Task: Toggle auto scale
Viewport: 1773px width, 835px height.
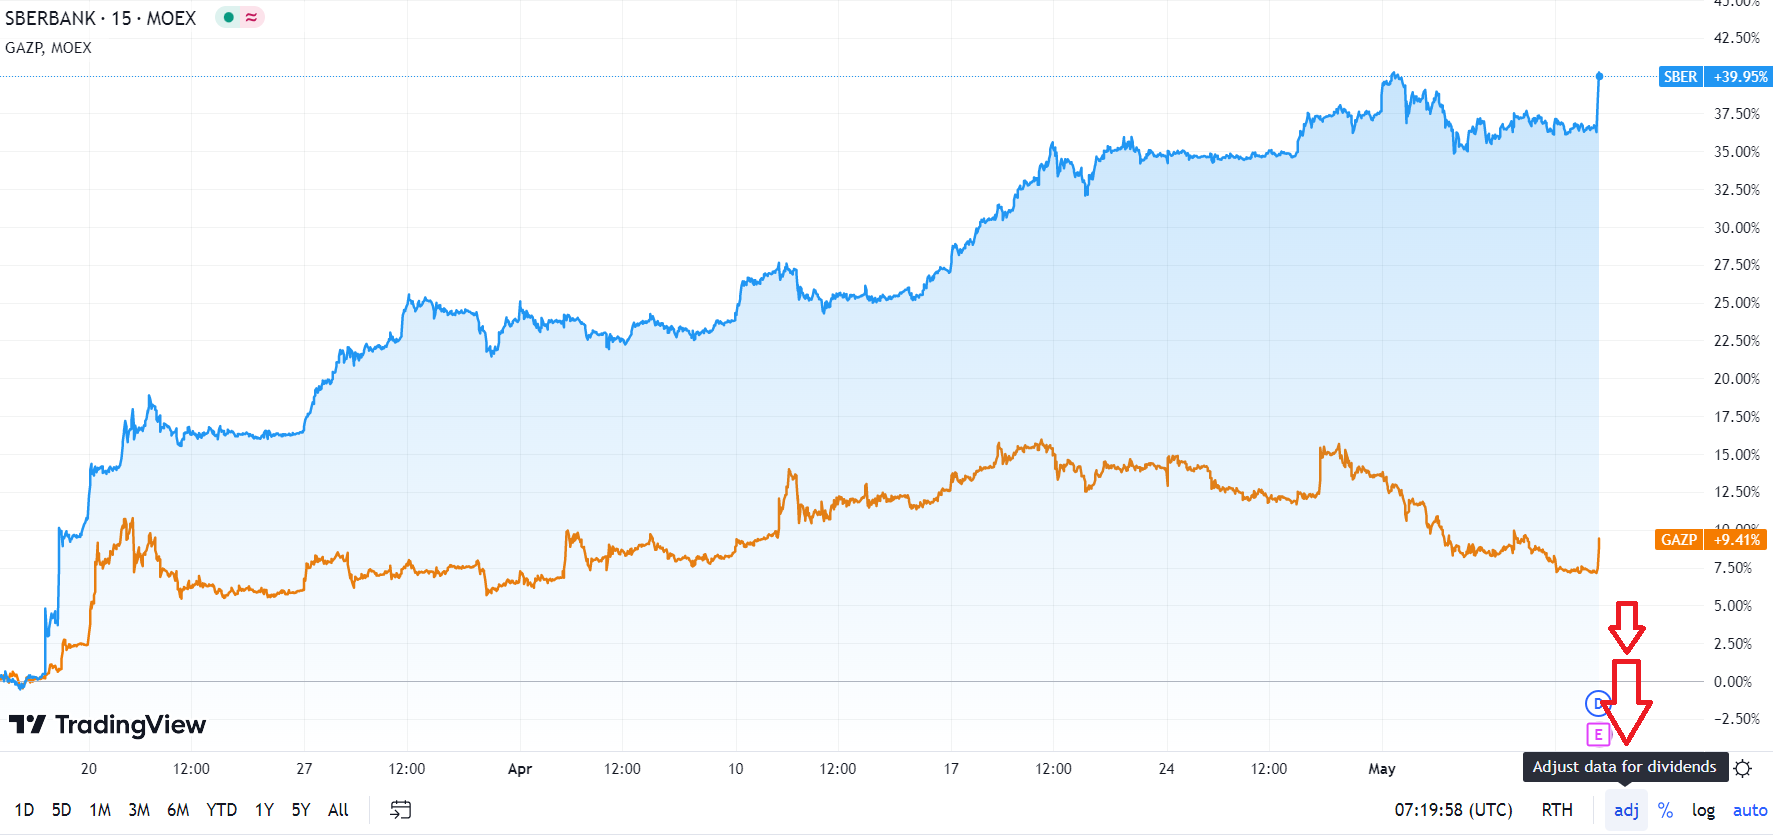Action: 1750,810
